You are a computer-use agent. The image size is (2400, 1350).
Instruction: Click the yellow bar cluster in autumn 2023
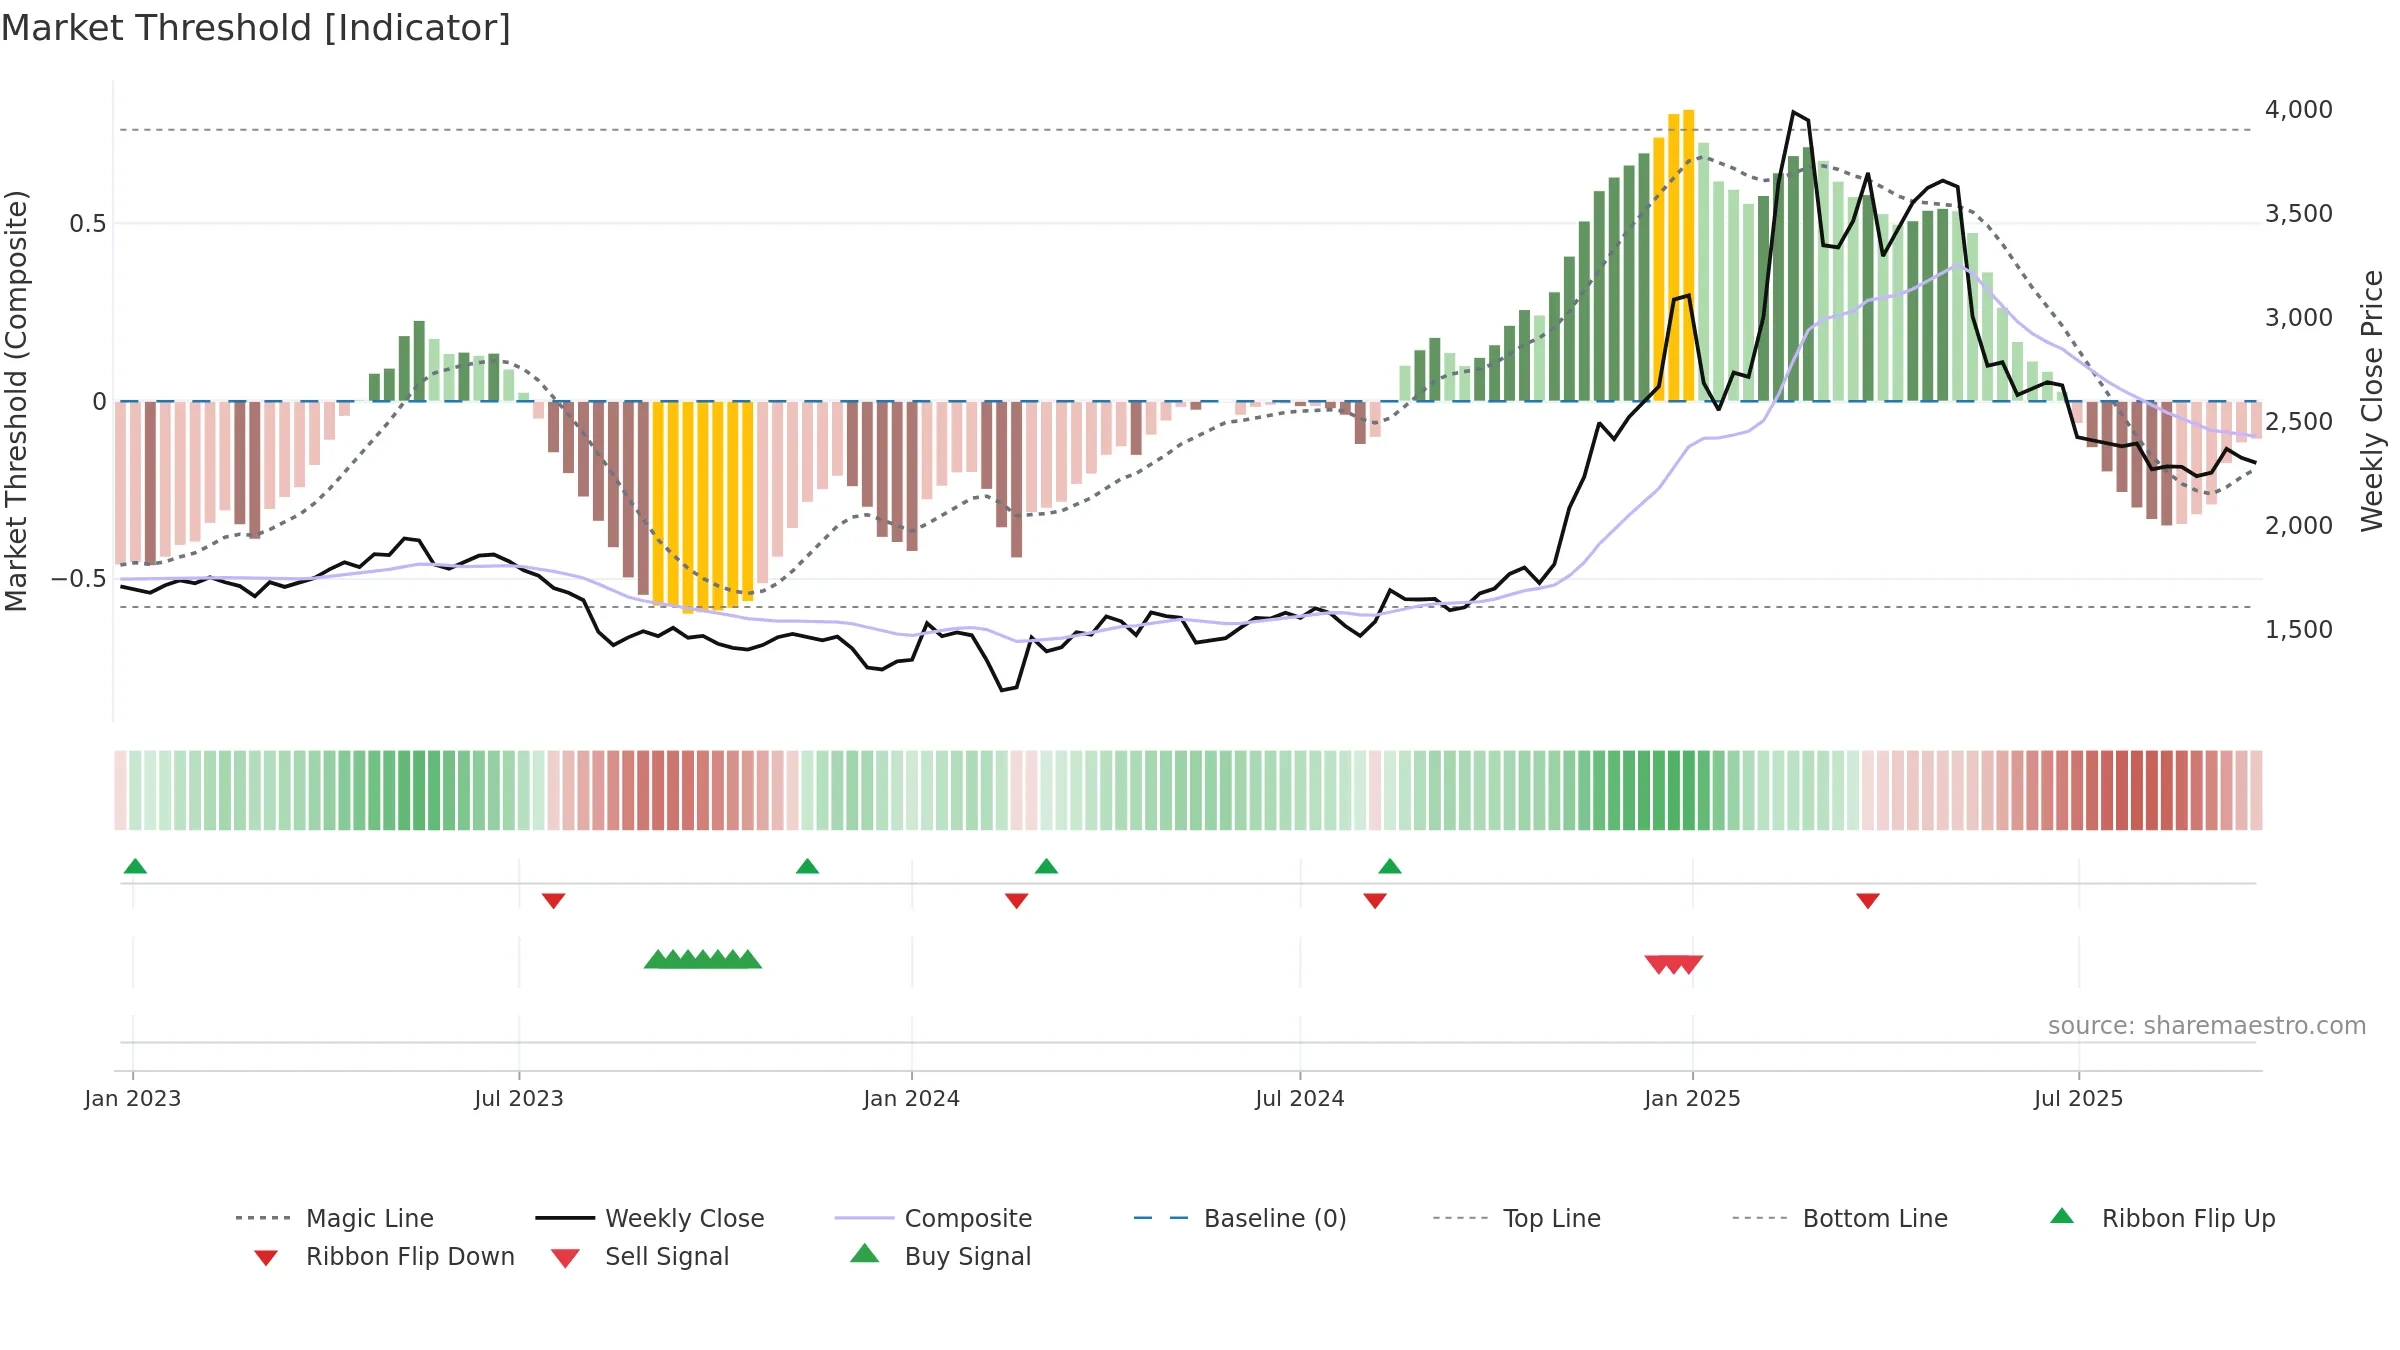tap(703, 505)
